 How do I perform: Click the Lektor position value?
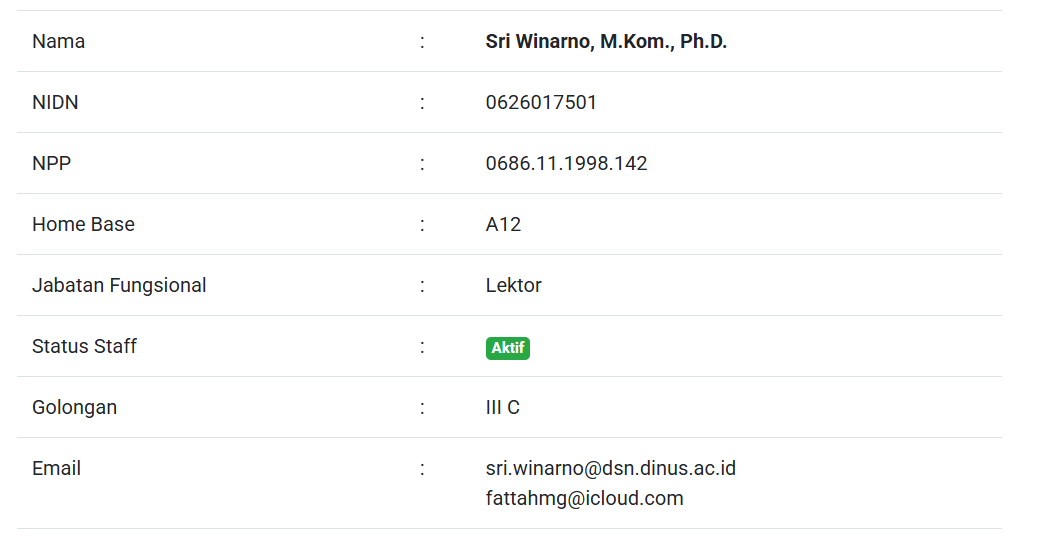click(x=513, y=286)
